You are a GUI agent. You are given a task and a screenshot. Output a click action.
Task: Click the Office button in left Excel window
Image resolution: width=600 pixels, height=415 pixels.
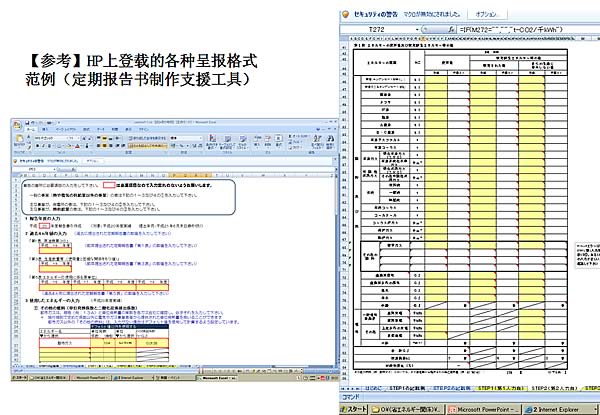pos(17,125)
